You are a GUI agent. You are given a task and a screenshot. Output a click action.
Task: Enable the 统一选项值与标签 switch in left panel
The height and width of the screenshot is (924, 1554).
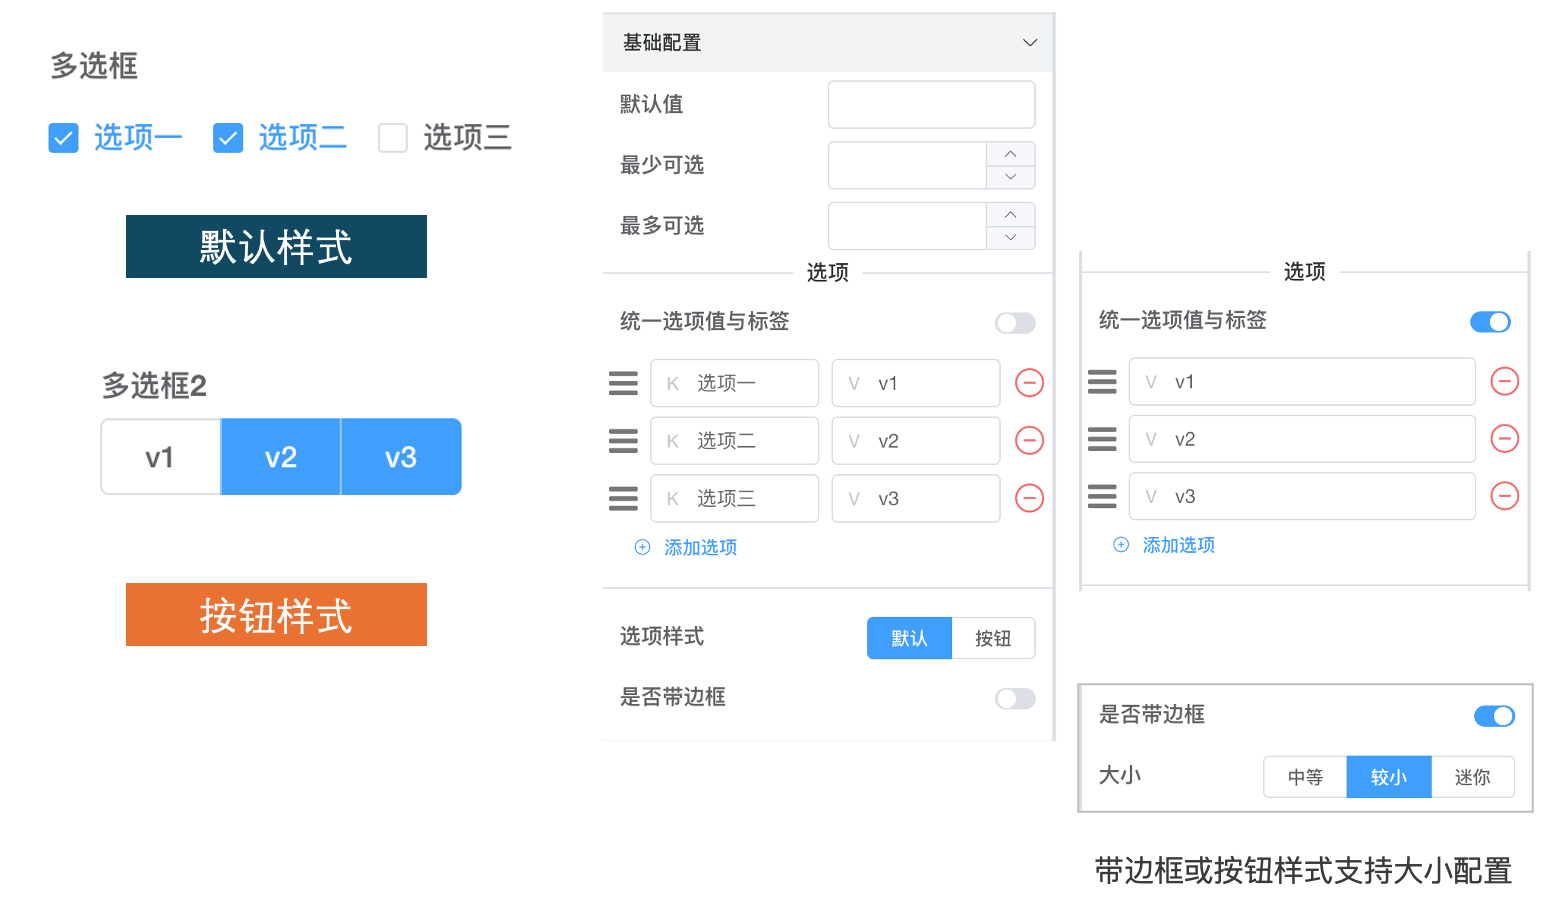coord(1015,323)
